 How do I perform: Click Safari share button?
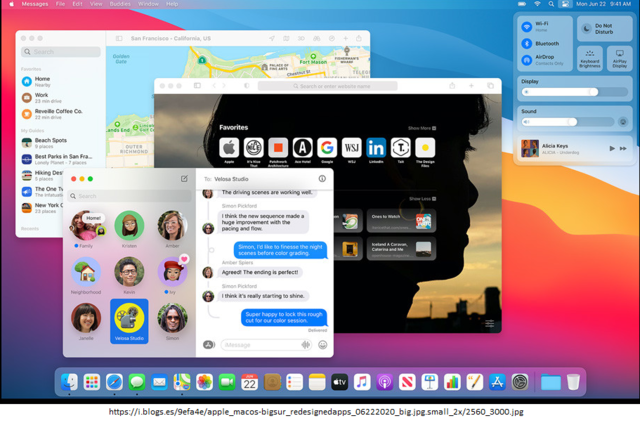pyautogui.click(x=452, y=86)
